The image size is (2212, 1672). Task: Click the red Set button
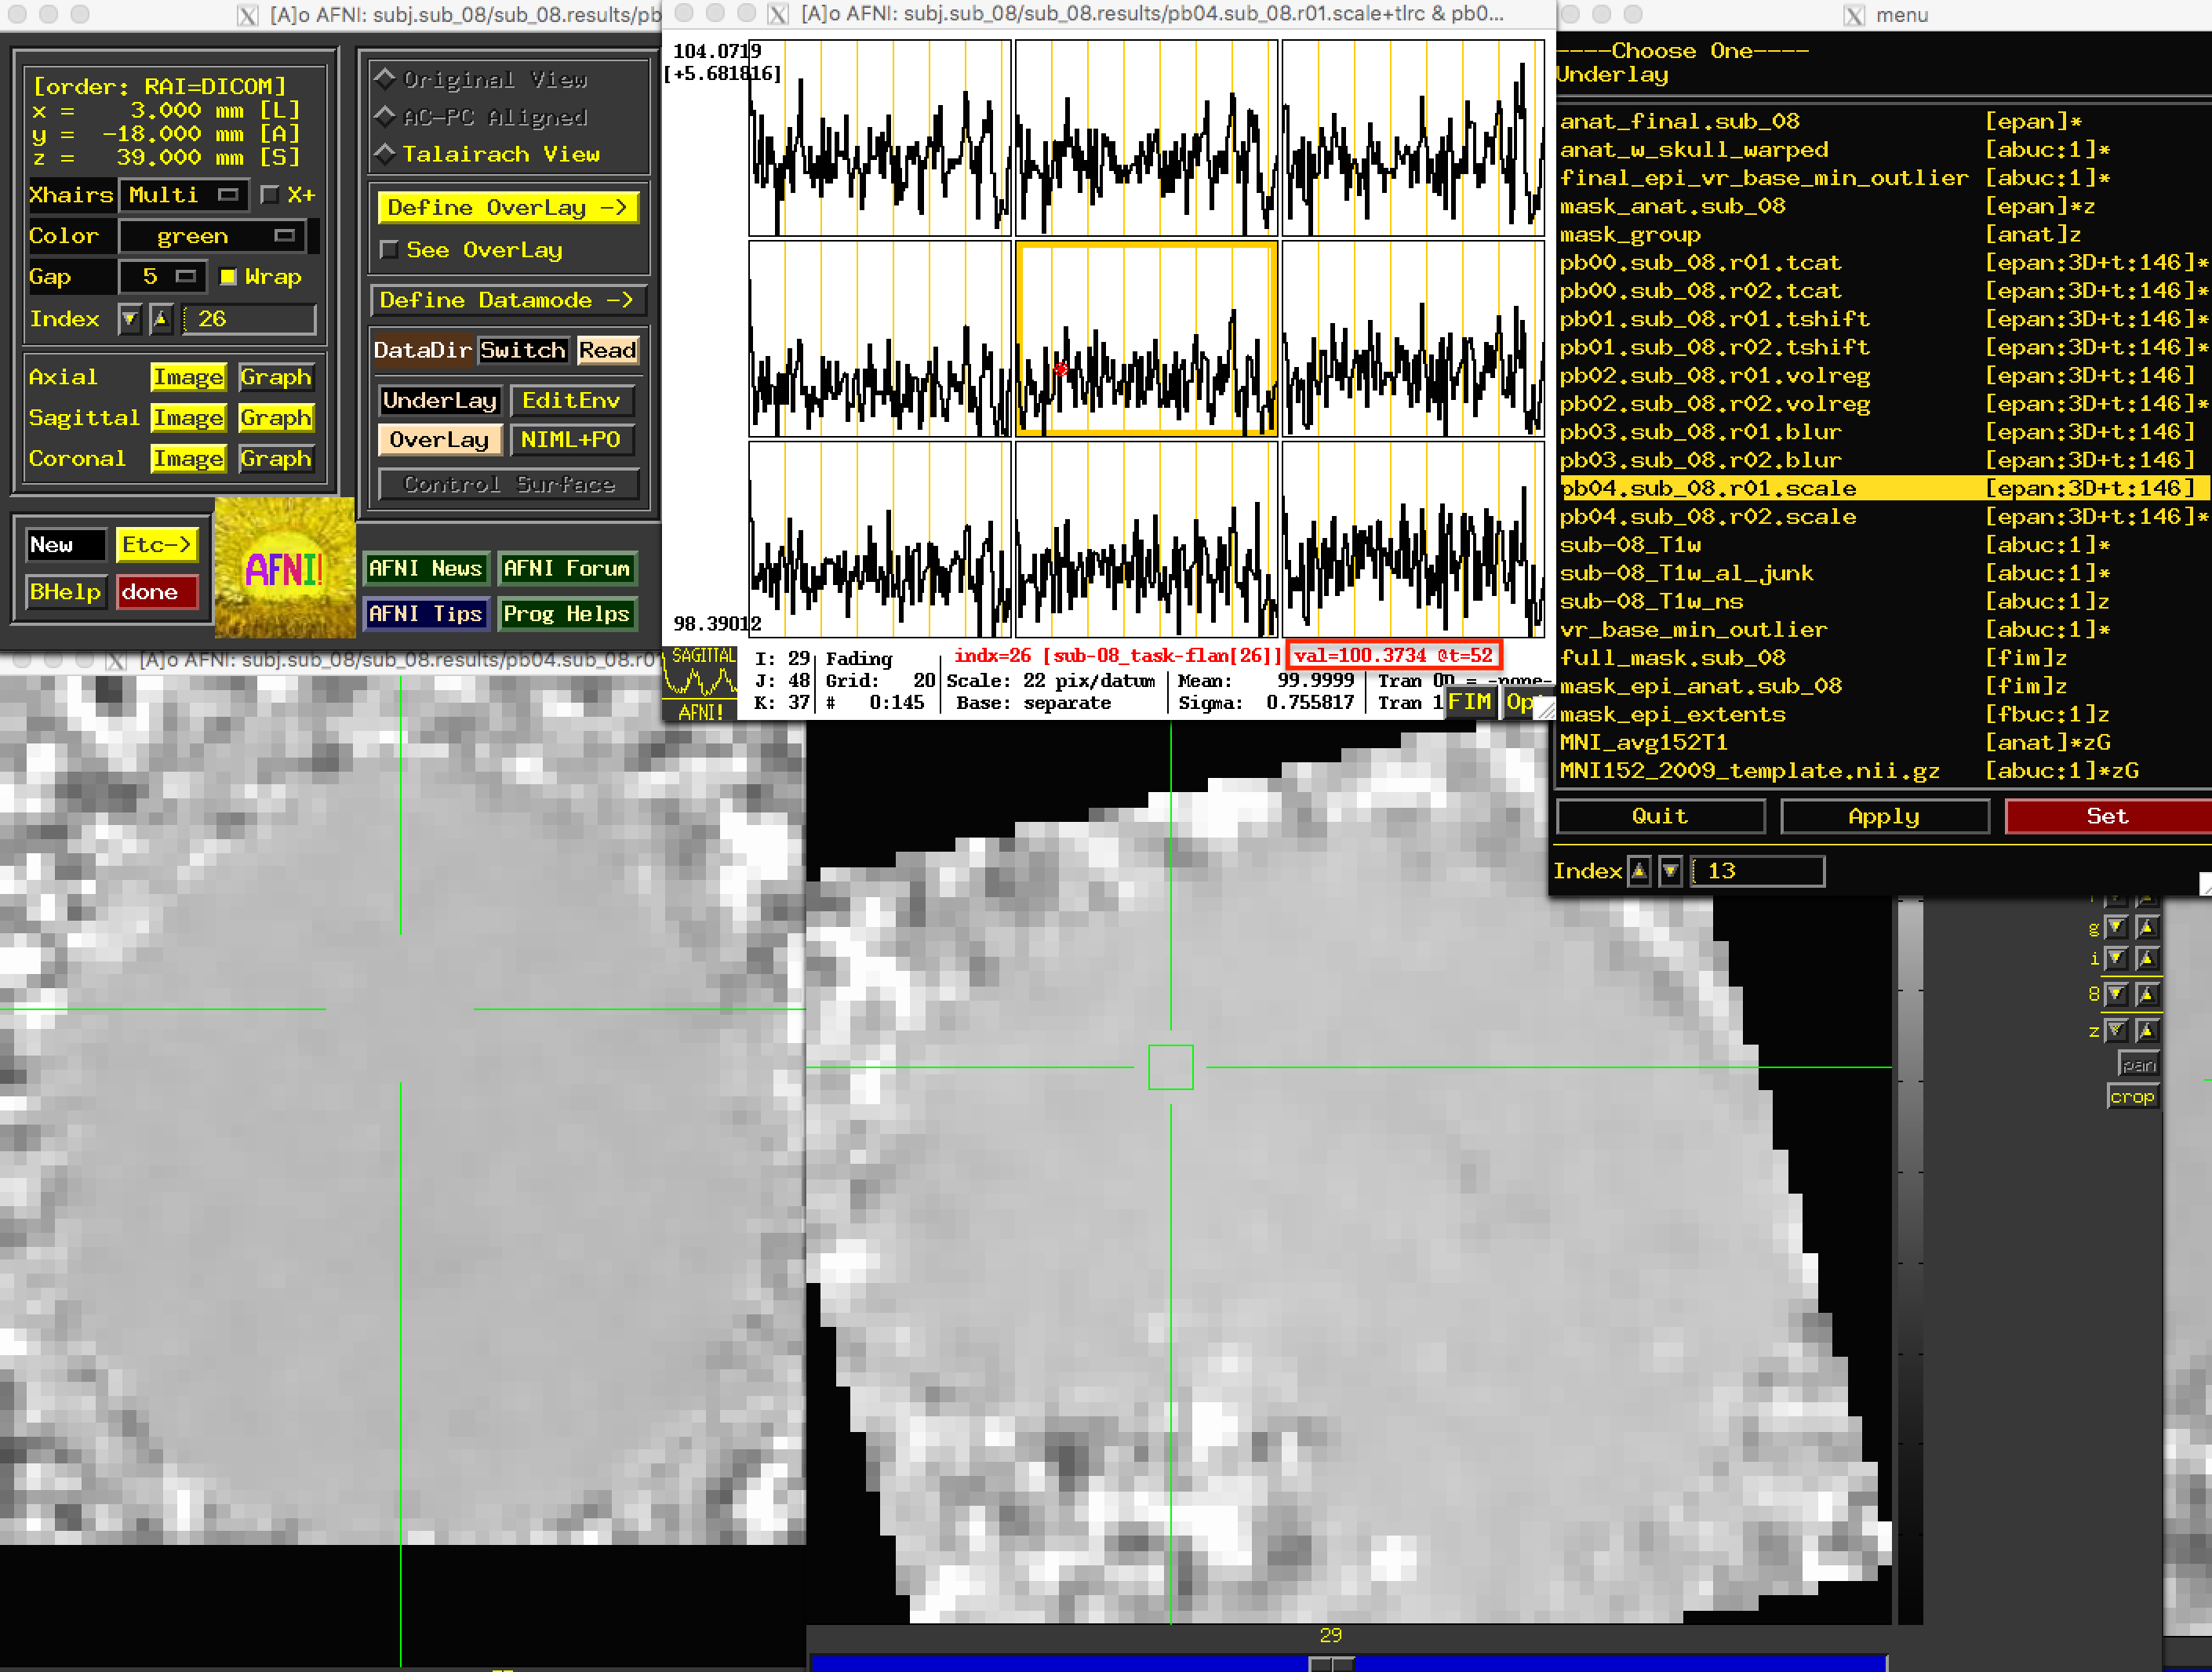coord(2108,816)
